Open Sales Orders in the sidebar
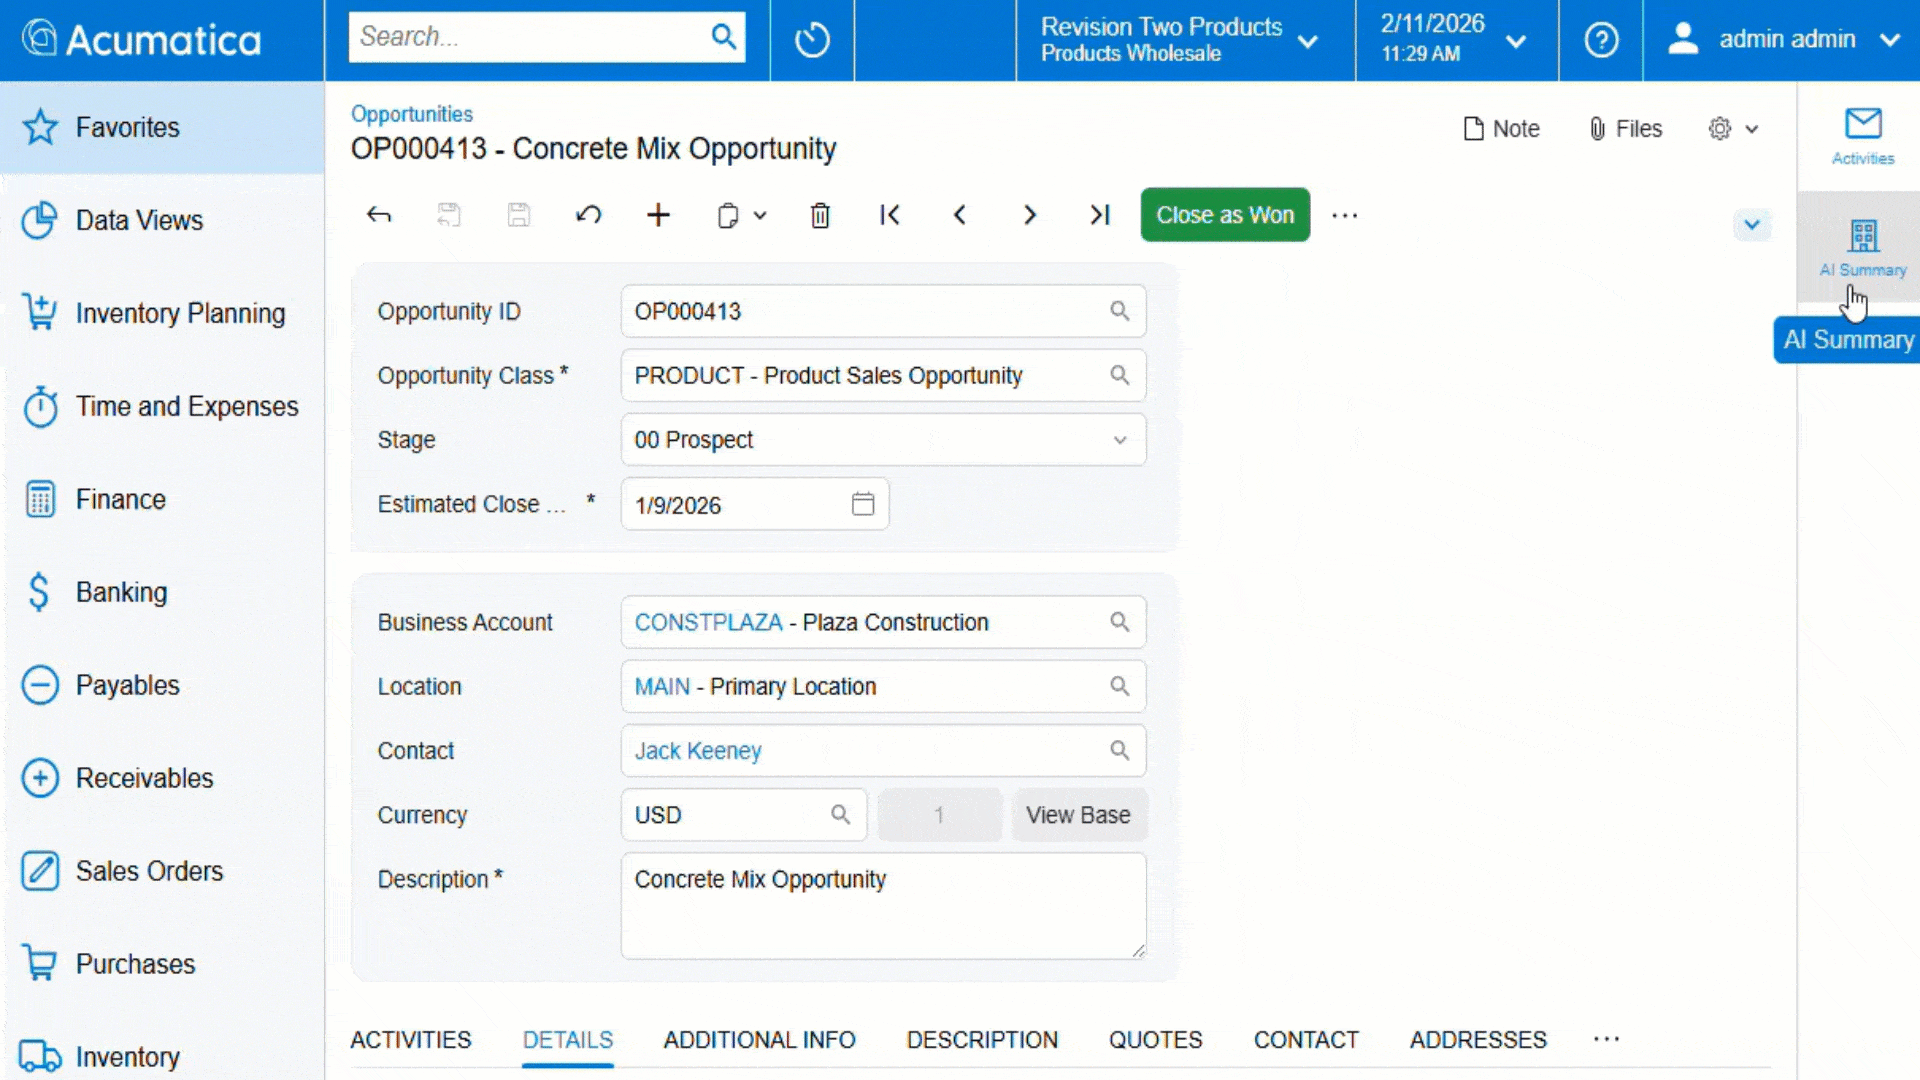This screenshot has height=1080, width=1920. point(162,872)
